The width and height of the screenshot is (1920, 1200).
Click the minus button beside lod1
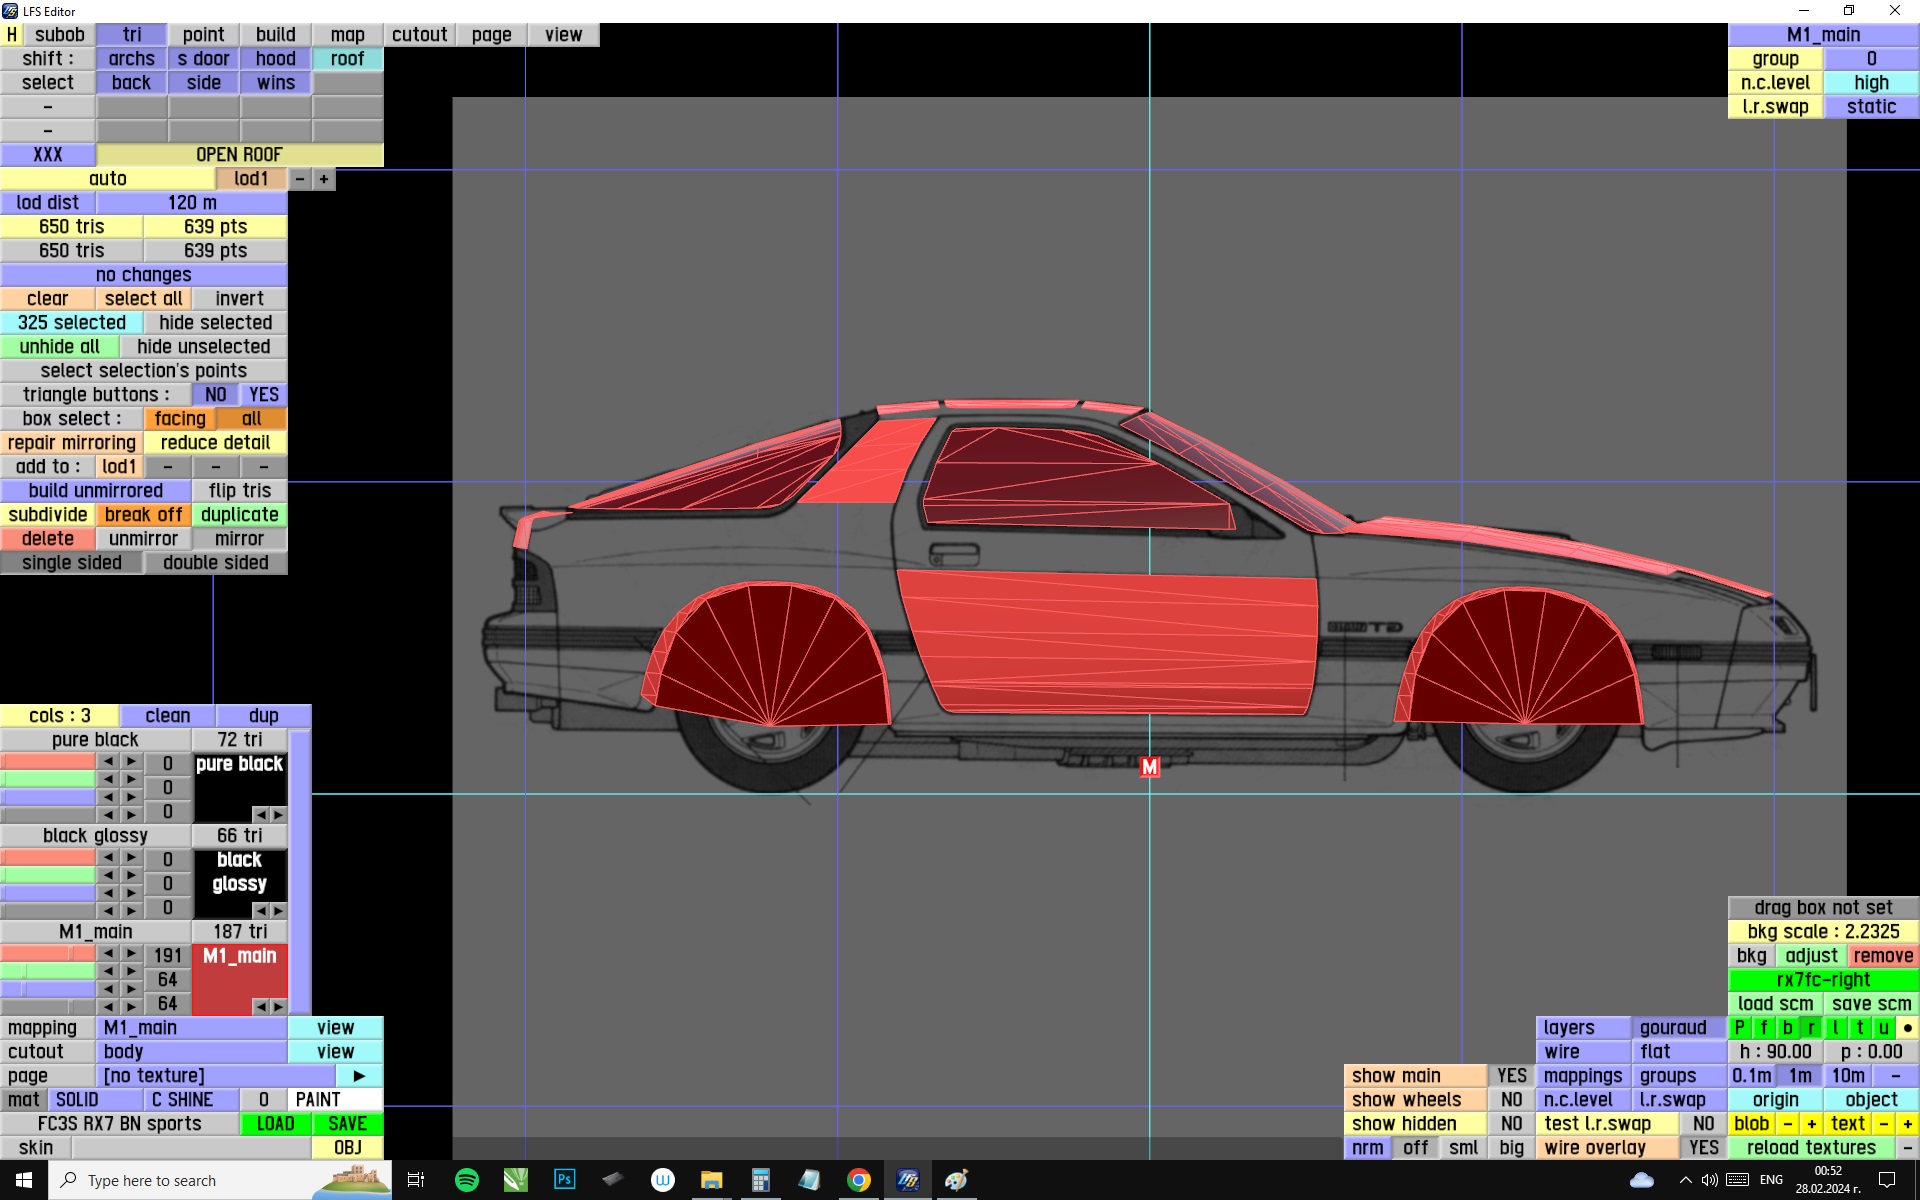point(300,179)
